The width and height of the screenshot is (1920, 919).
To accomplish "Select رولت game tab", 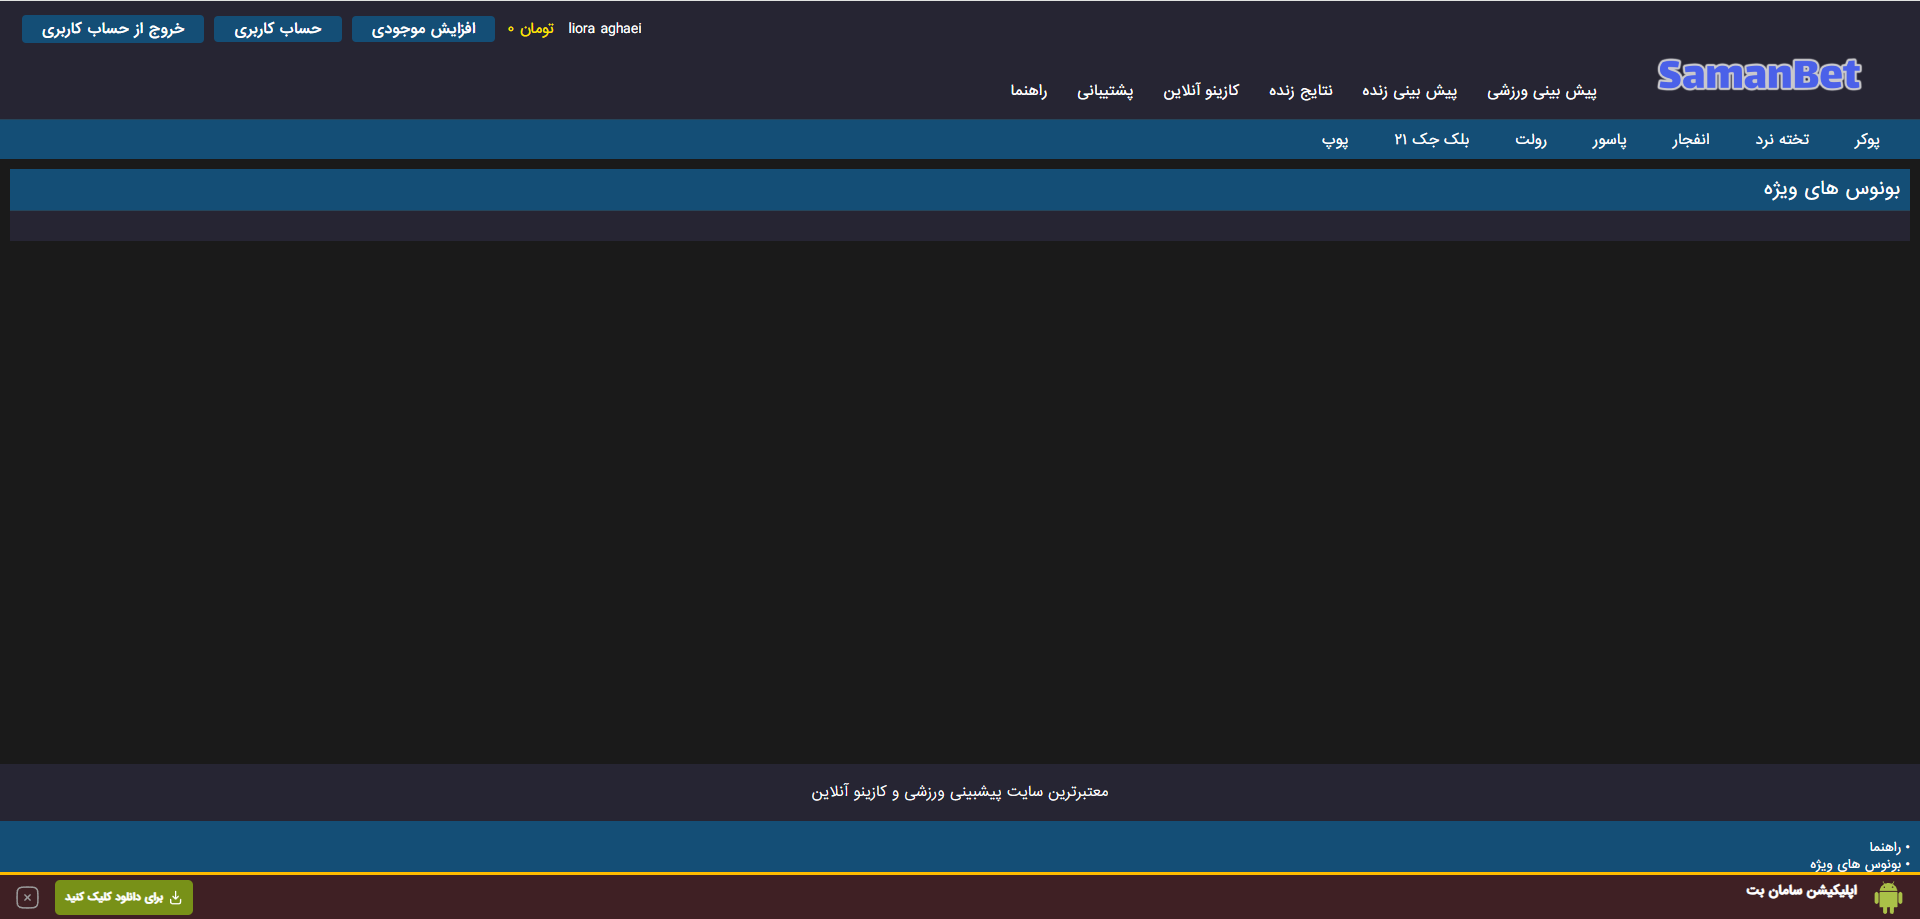I will click(1530, 140).
